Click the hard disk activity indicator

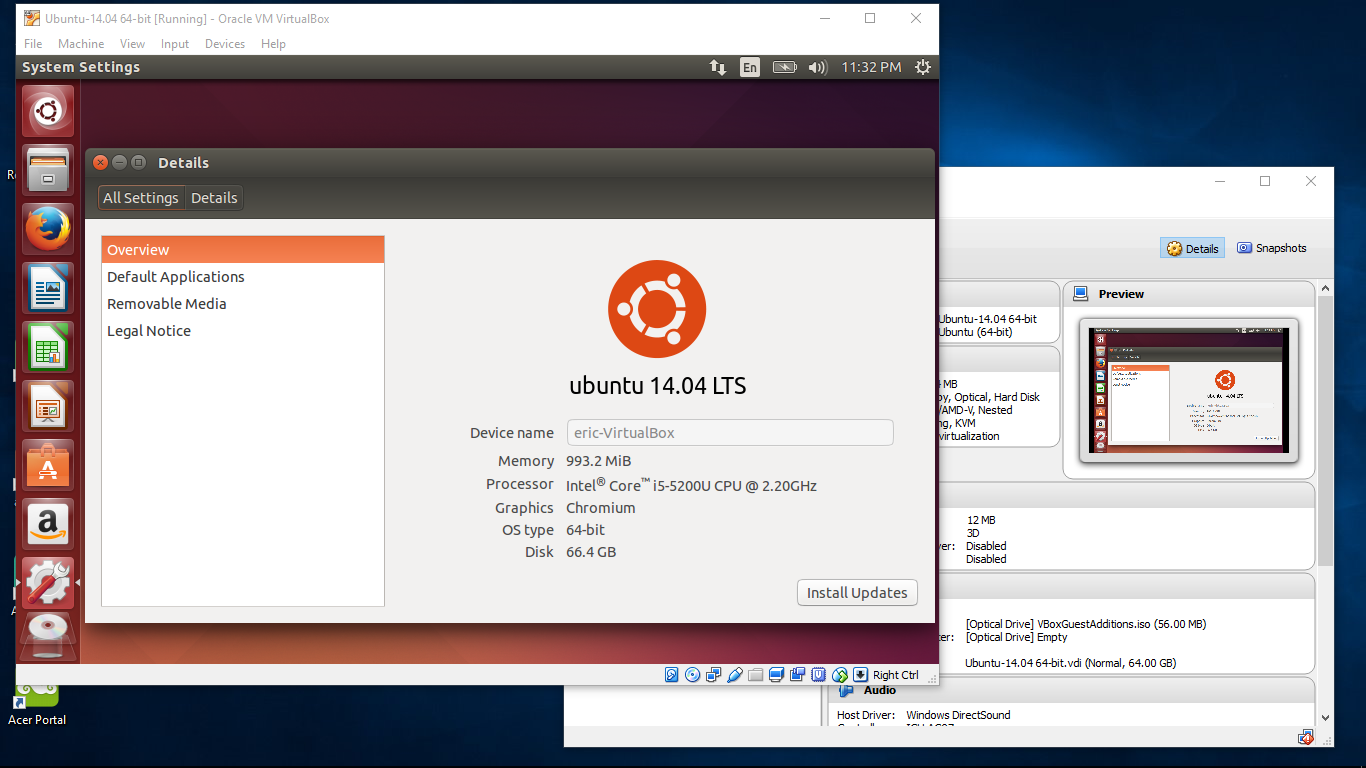(x=672, y=675)
